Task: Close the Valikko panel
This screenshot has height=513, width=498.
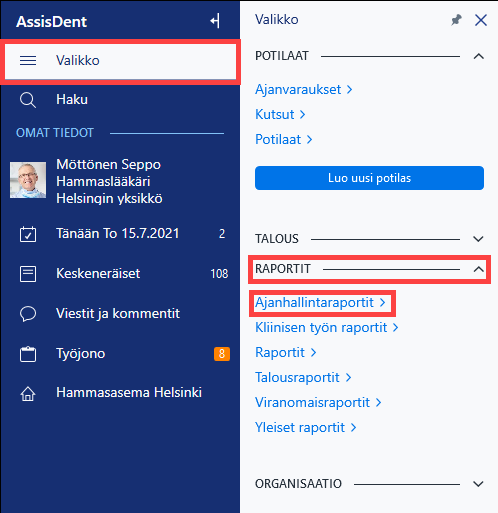Action: tap(481, 20)
